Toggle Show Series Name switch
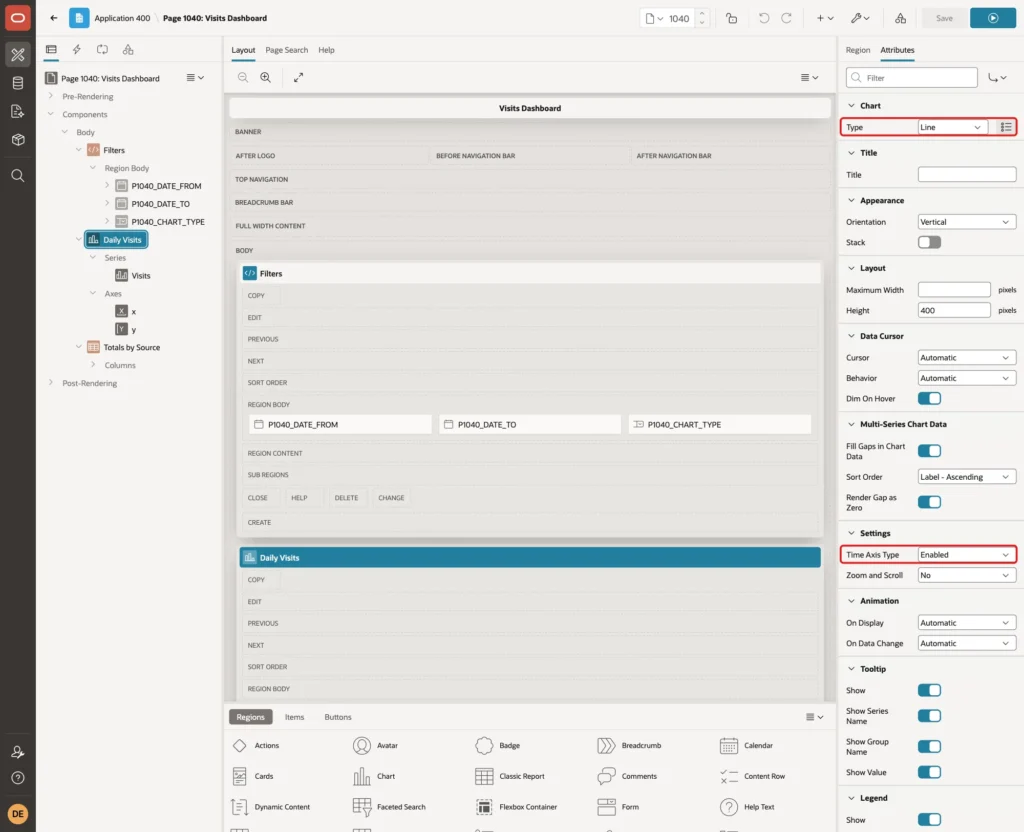 929,716
